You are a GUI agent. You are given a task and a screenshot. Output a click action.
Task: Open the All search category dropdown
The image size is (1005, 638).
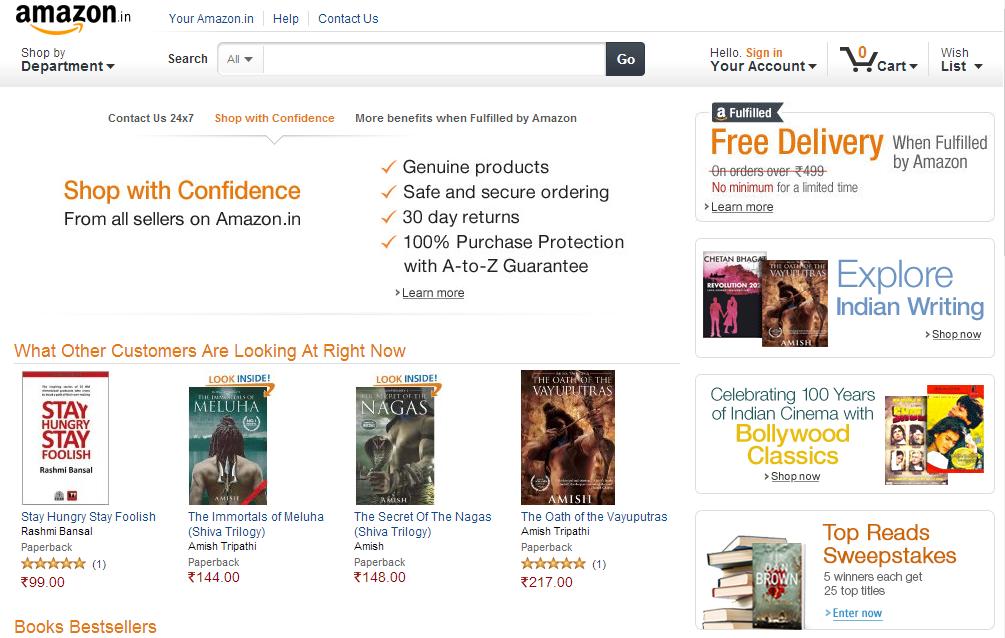pyautogui.click(x=240, y=59)
